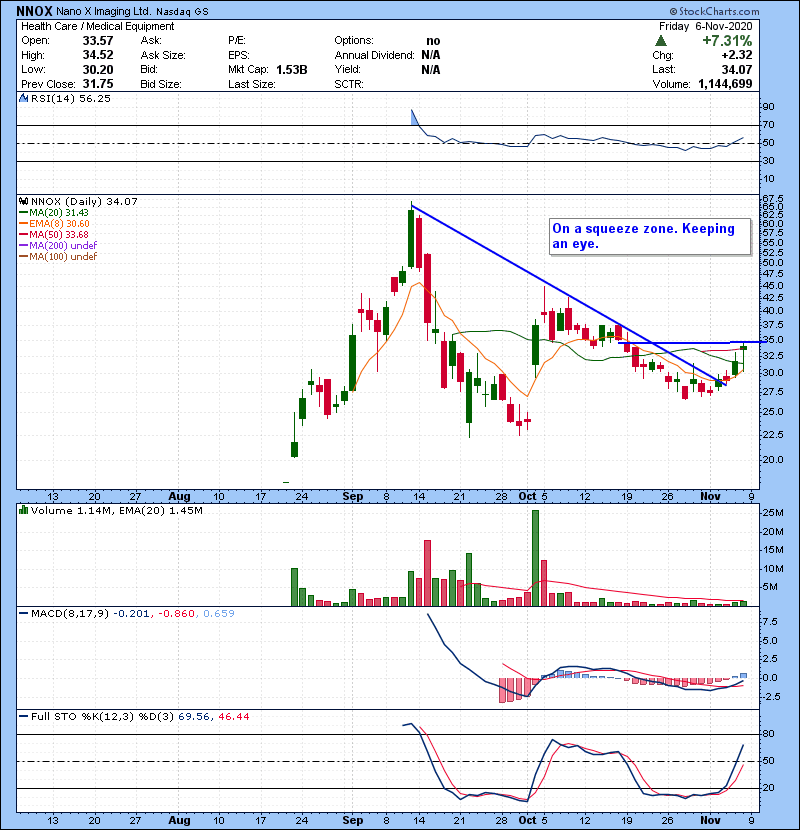Click the 'Aug' label on bottom date axis

179,820
